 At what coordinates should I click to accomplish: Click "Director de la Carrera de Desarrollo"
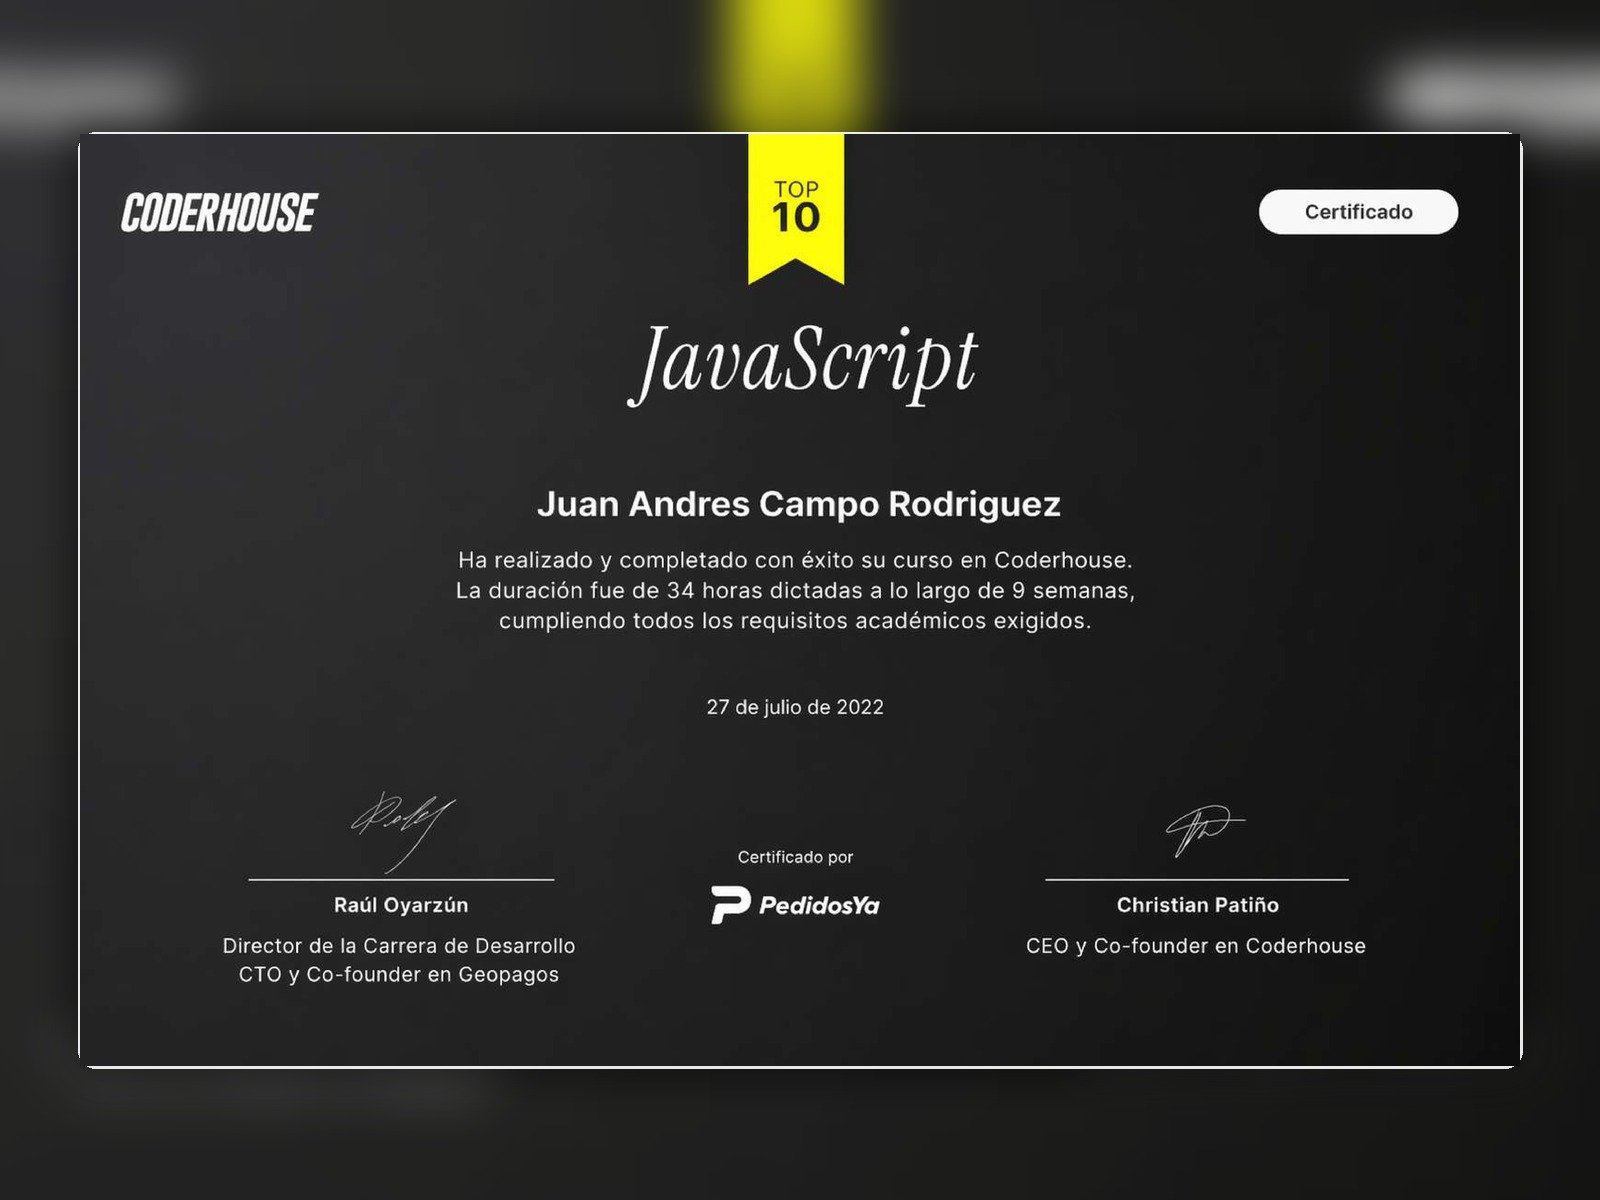click(x=399, y=946)
